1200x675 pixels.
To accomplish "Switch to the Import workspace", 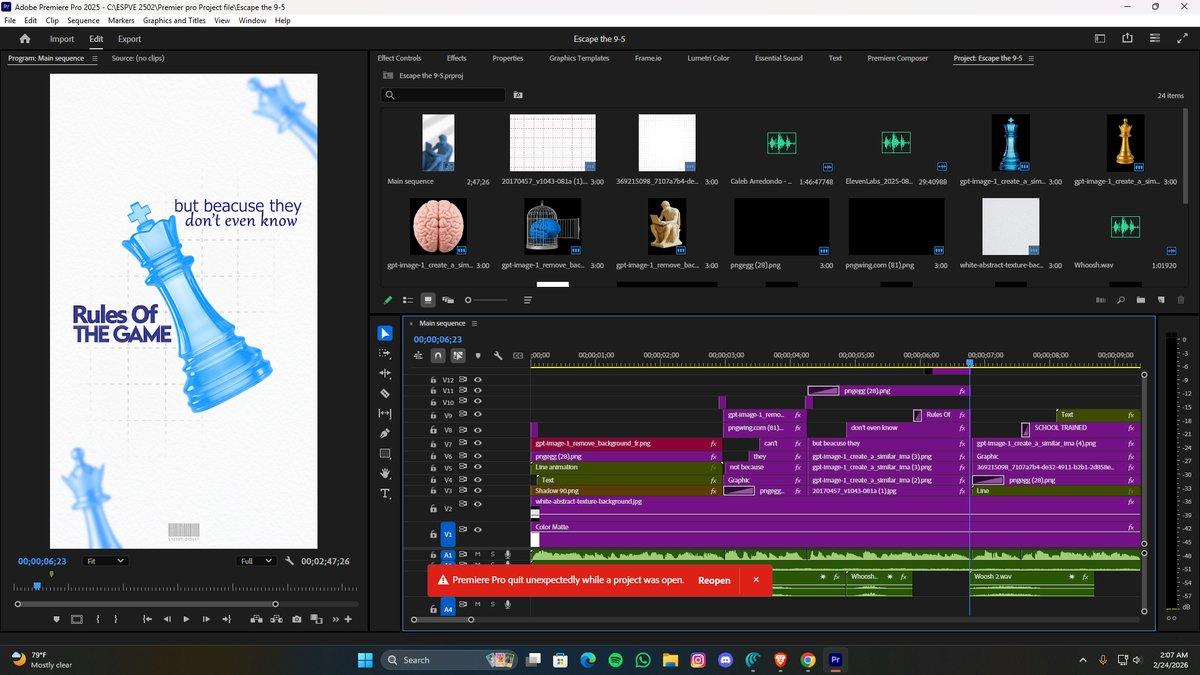I will pyautogui.click(x=62, y=39).
